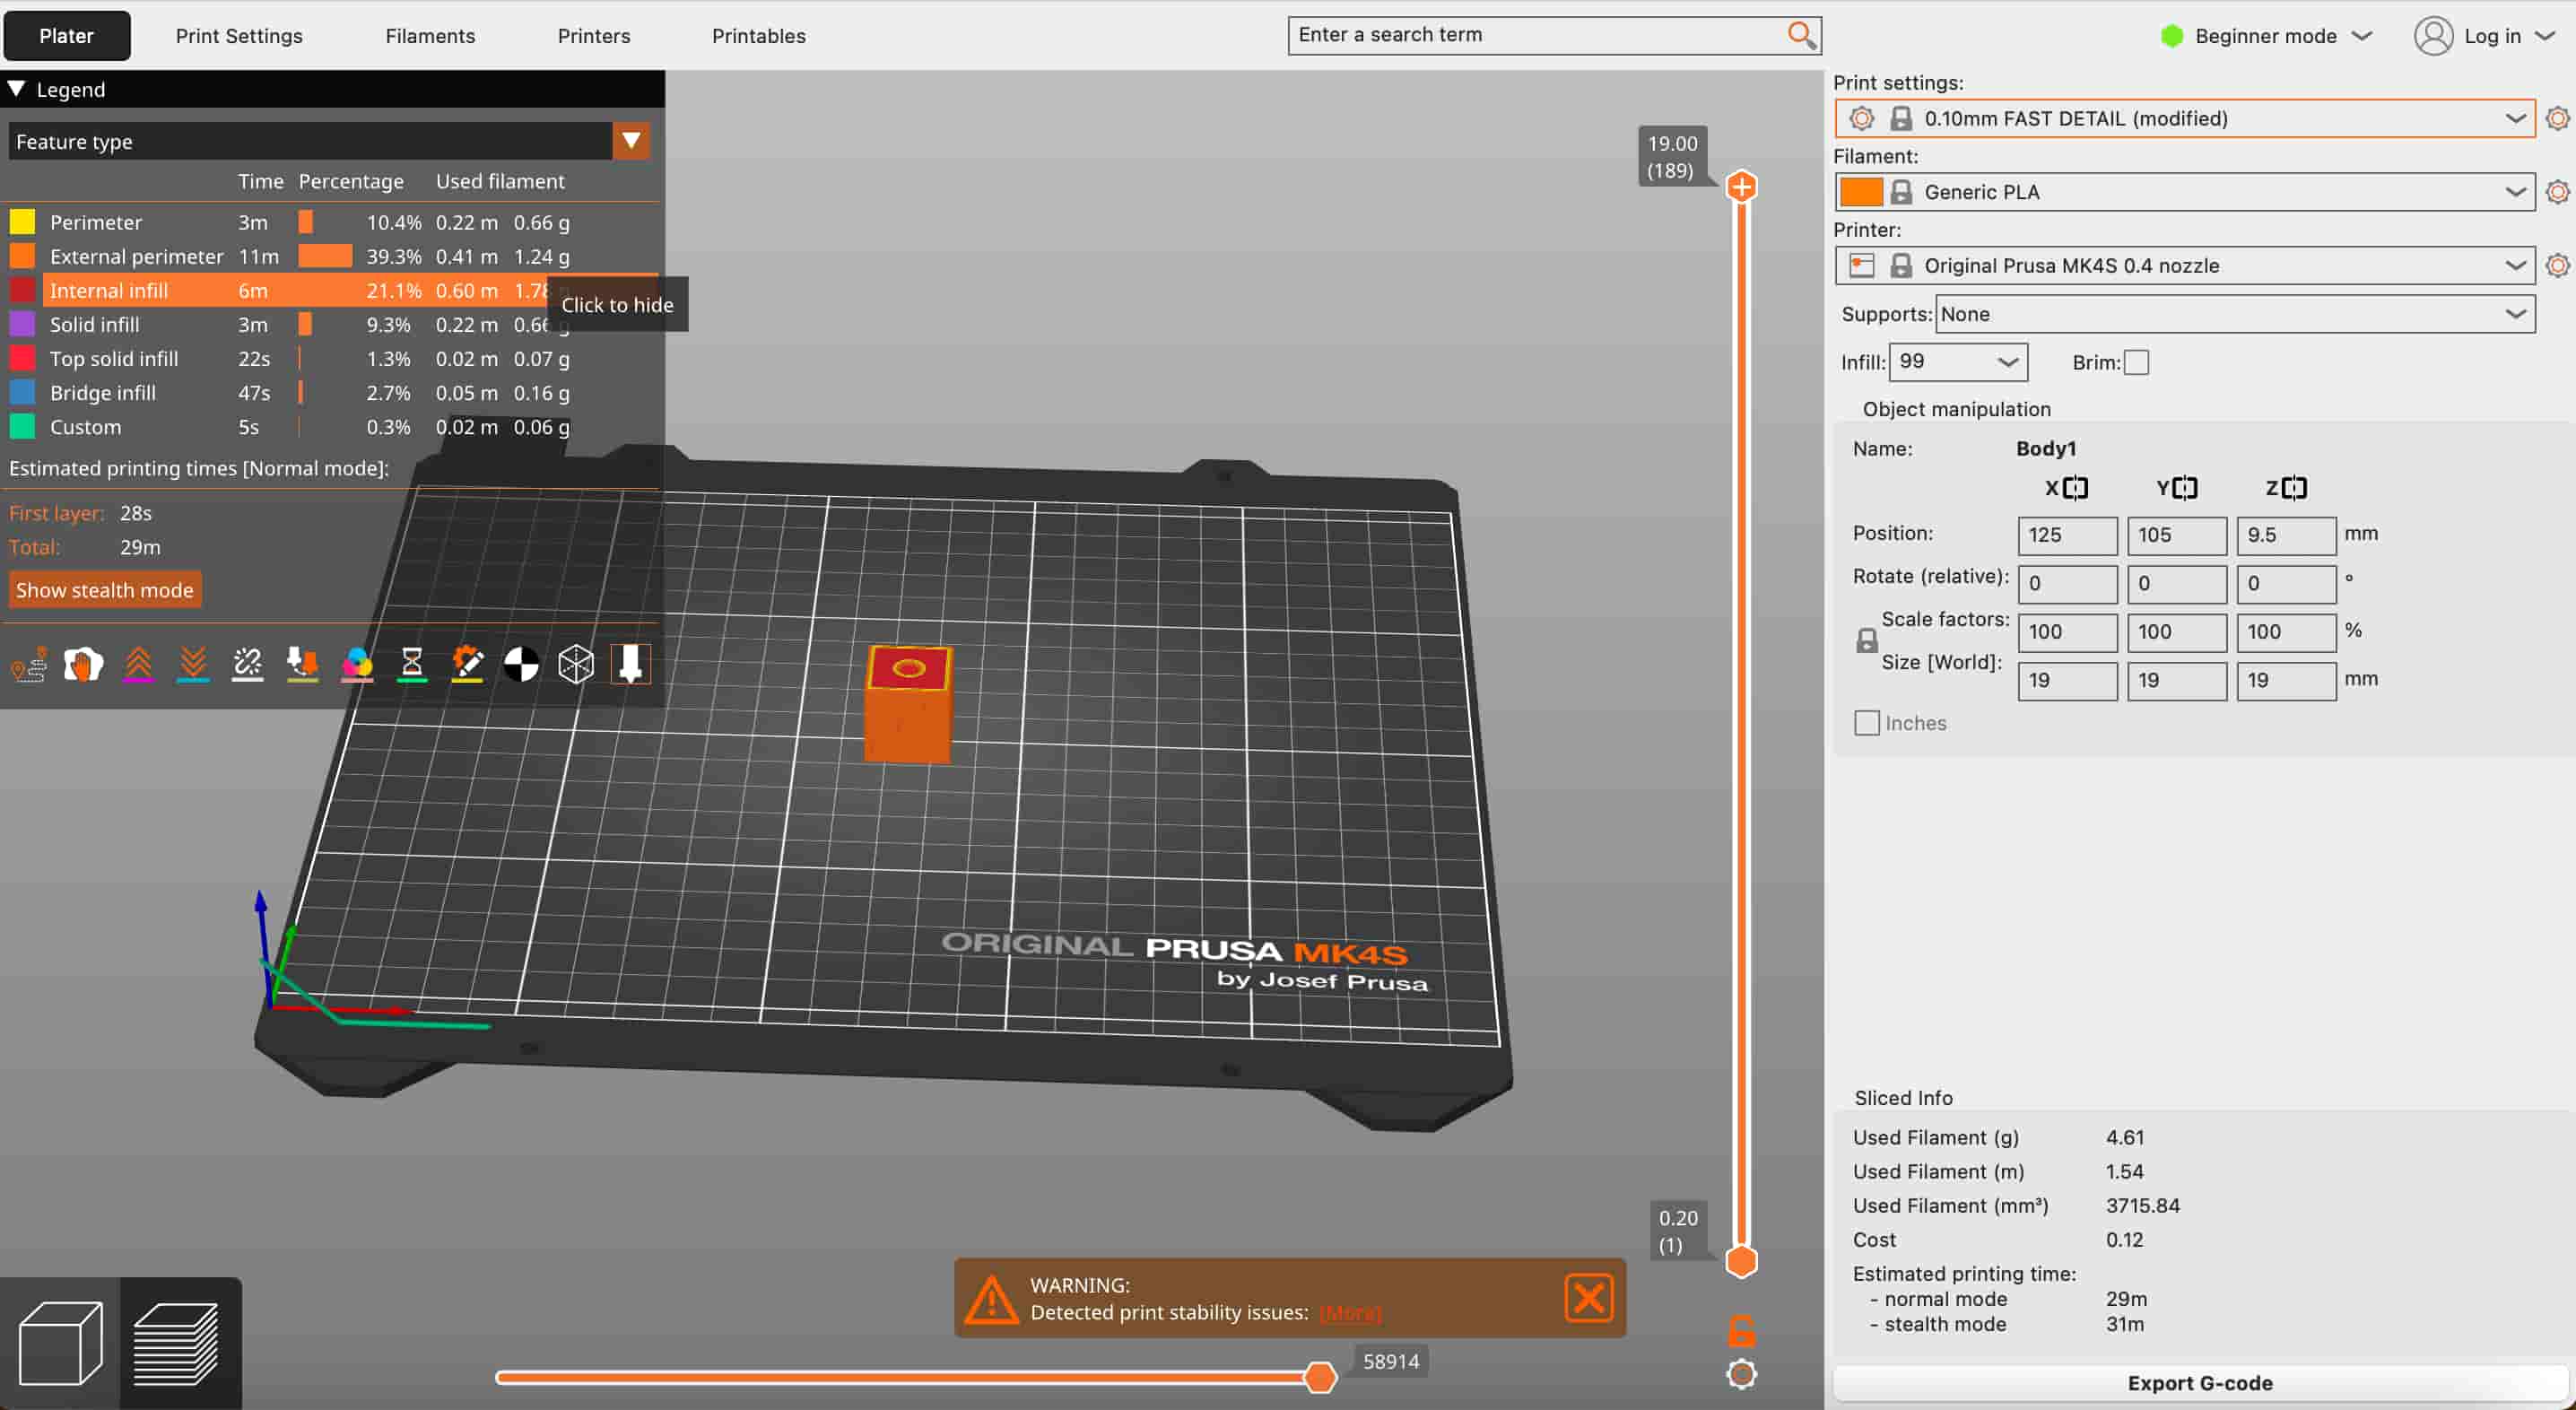Check the Inches checkbox

coord(1866,723)
